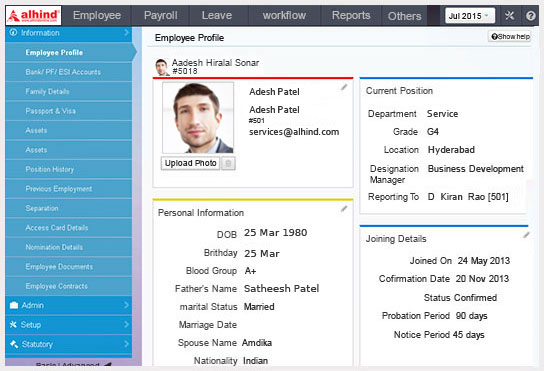The image size is (544, 371).
Task: Click the Current Position heading
Action: pyautogui.click(x=399, y=91)
